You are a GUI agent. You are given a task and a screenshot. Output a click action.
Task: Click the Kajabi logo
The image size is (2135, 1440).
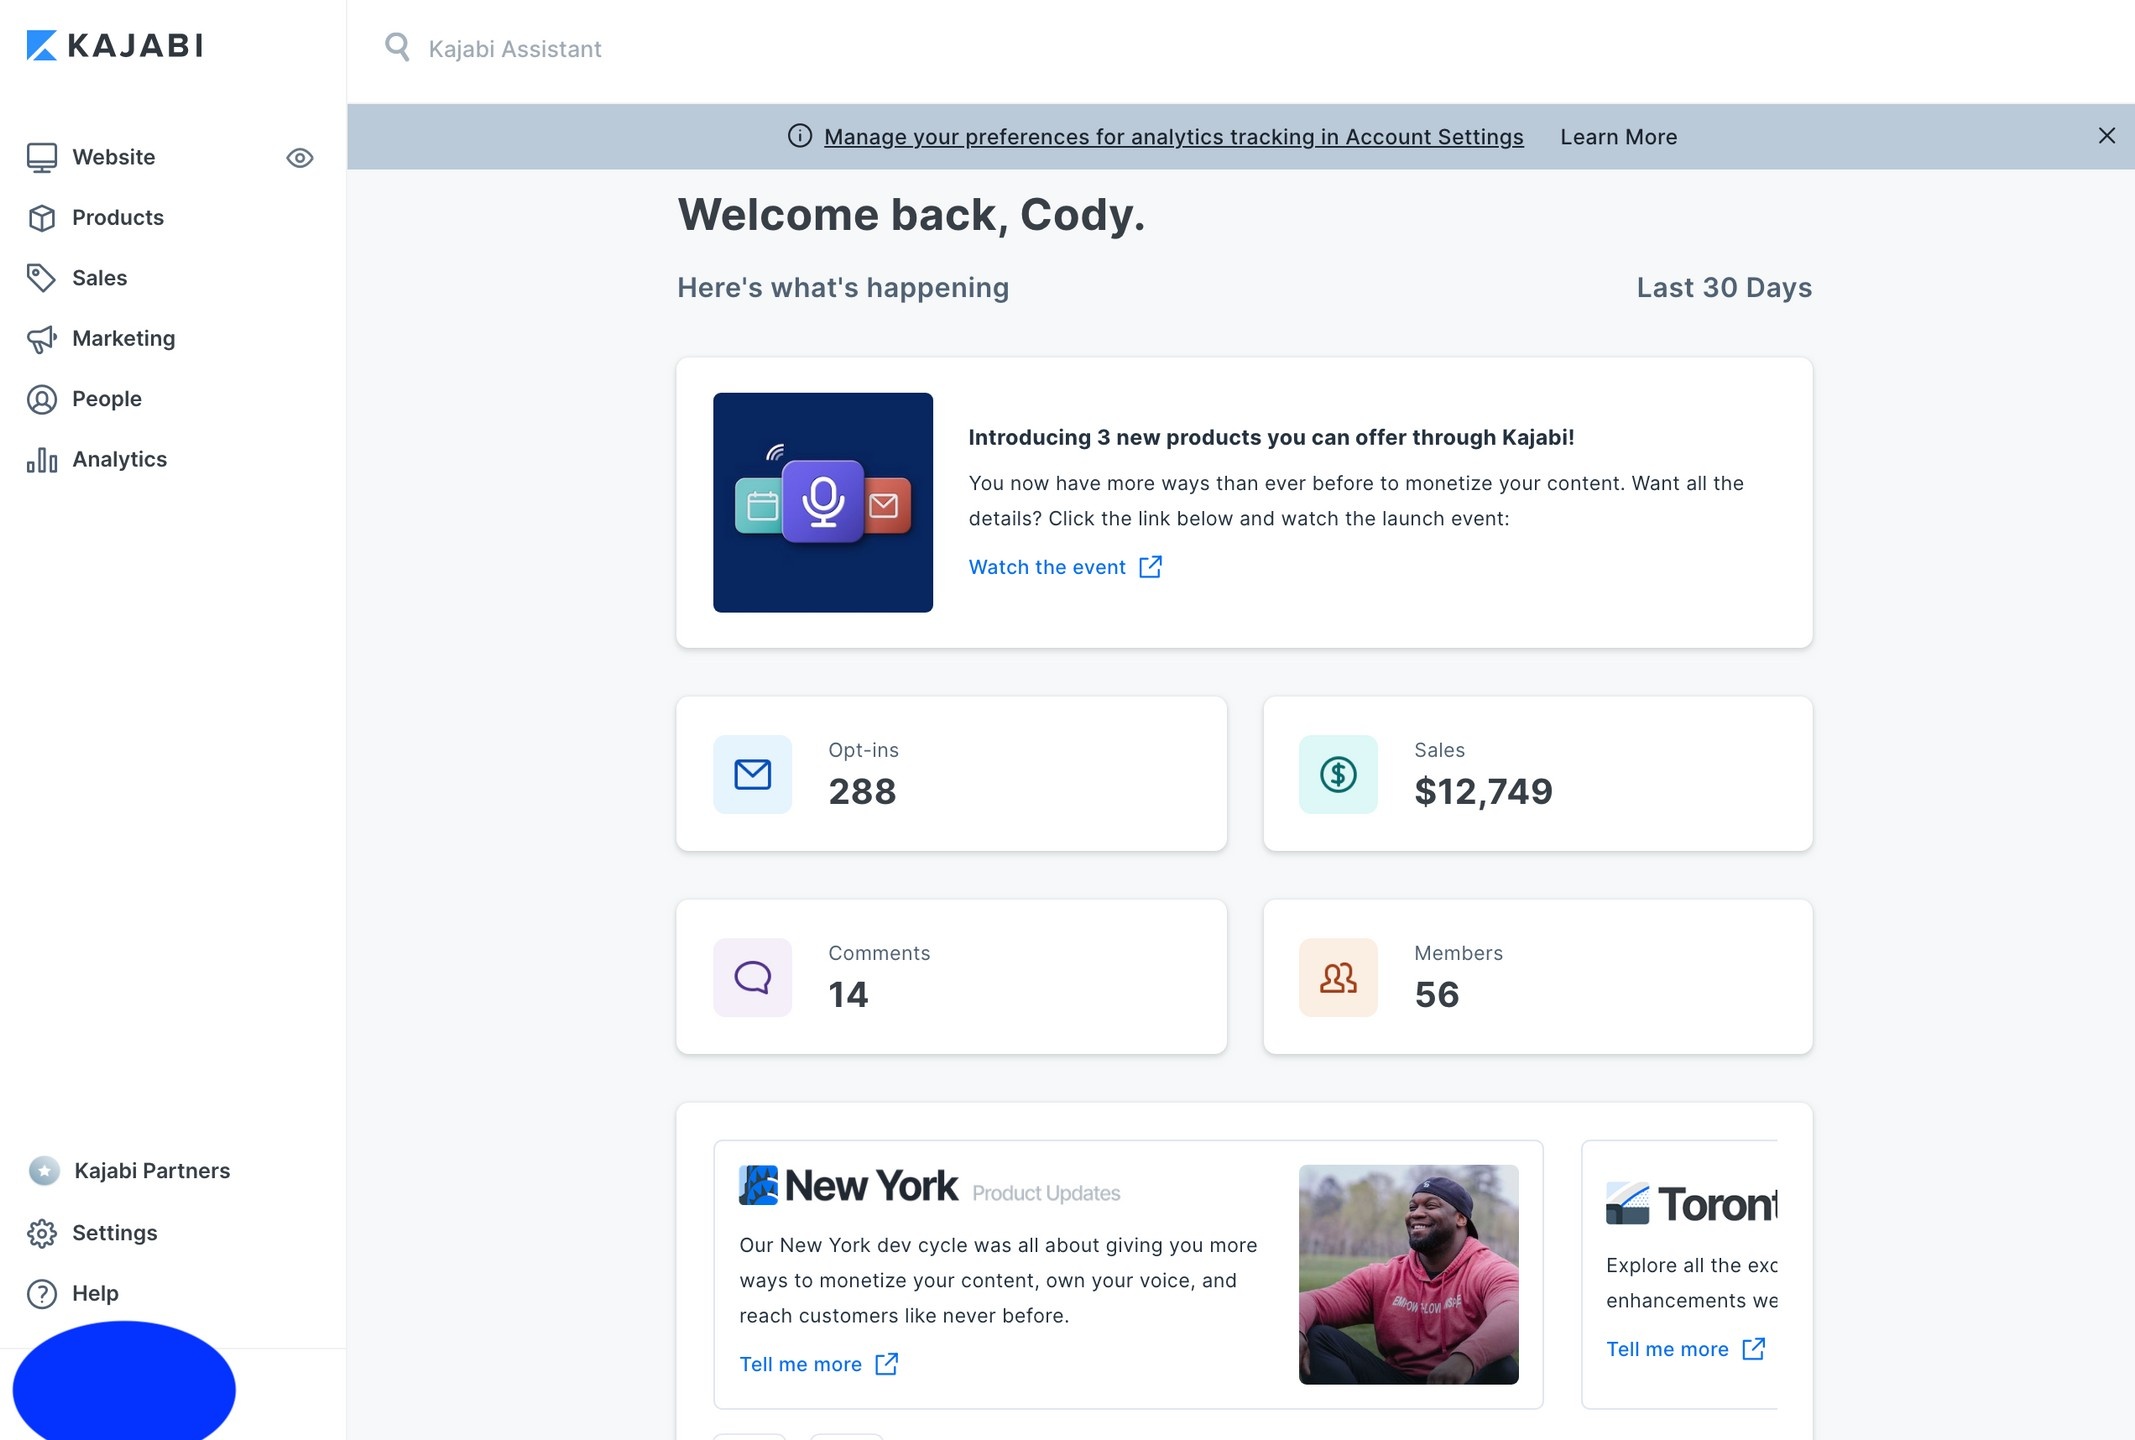coord(114,46)
